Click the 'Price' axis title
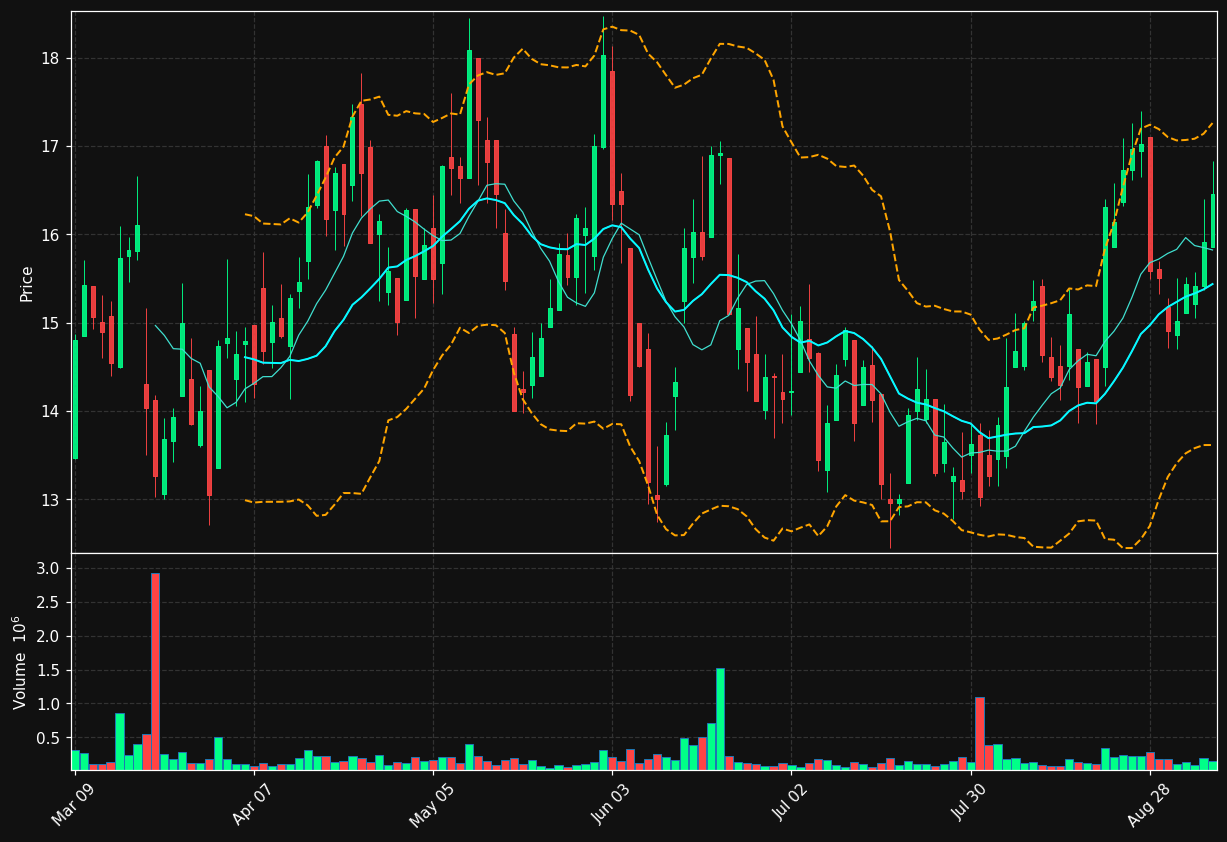The image size is (1227, 842). coord(27,283)
